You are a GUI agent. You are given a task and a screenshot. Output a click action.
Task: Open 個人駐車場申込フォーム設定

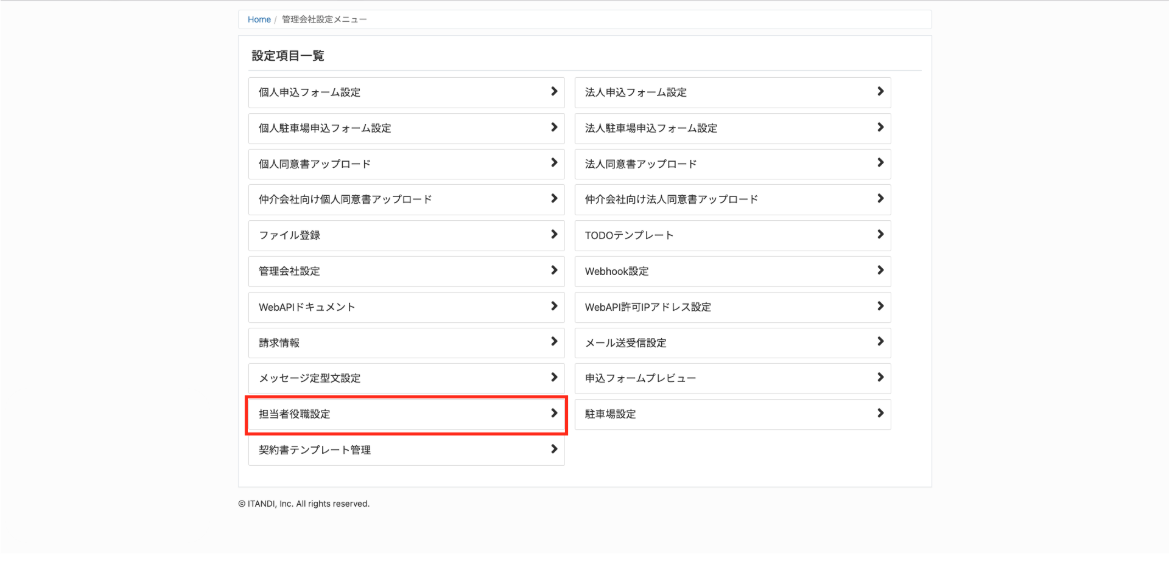(406, 128)
